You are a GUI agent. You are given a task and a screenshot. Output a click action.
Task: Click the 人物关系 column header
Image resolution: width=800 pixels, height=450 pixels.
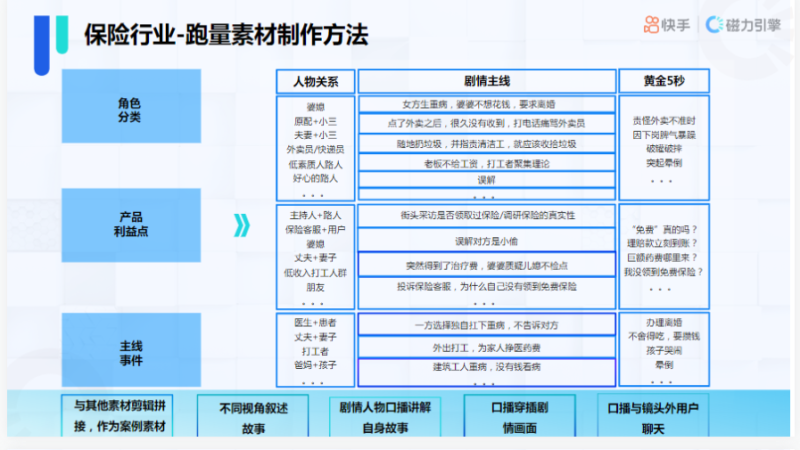315,82
